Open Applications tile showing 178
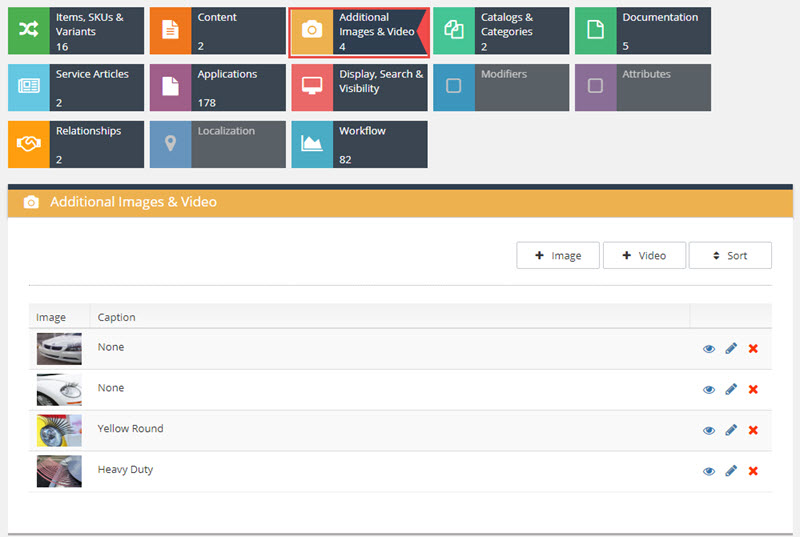Image resolution: width=800 pixels, height=537 pixels. click(218, 87)
